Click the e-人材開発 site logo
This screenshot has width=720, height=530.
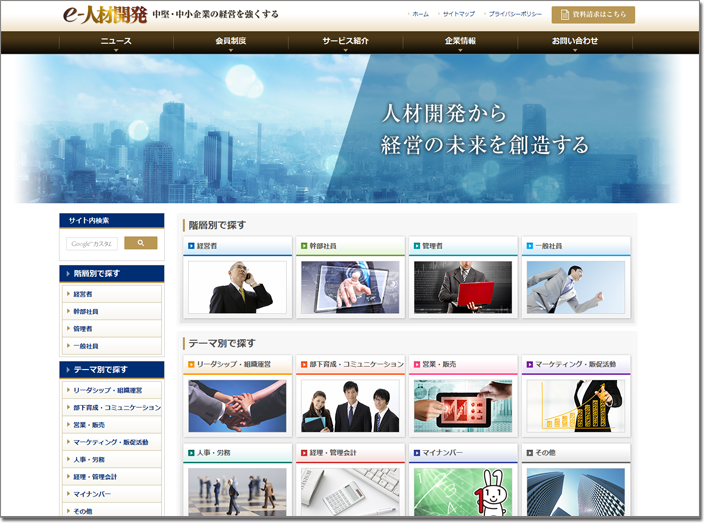pos(103,15)
